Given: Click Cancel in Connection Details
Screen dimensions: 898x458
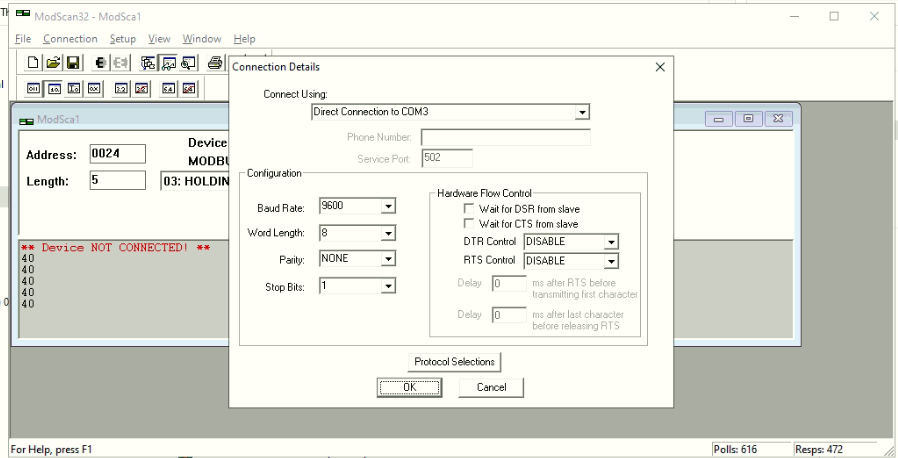Looking at the screenshot, I should tap(491, 388).
